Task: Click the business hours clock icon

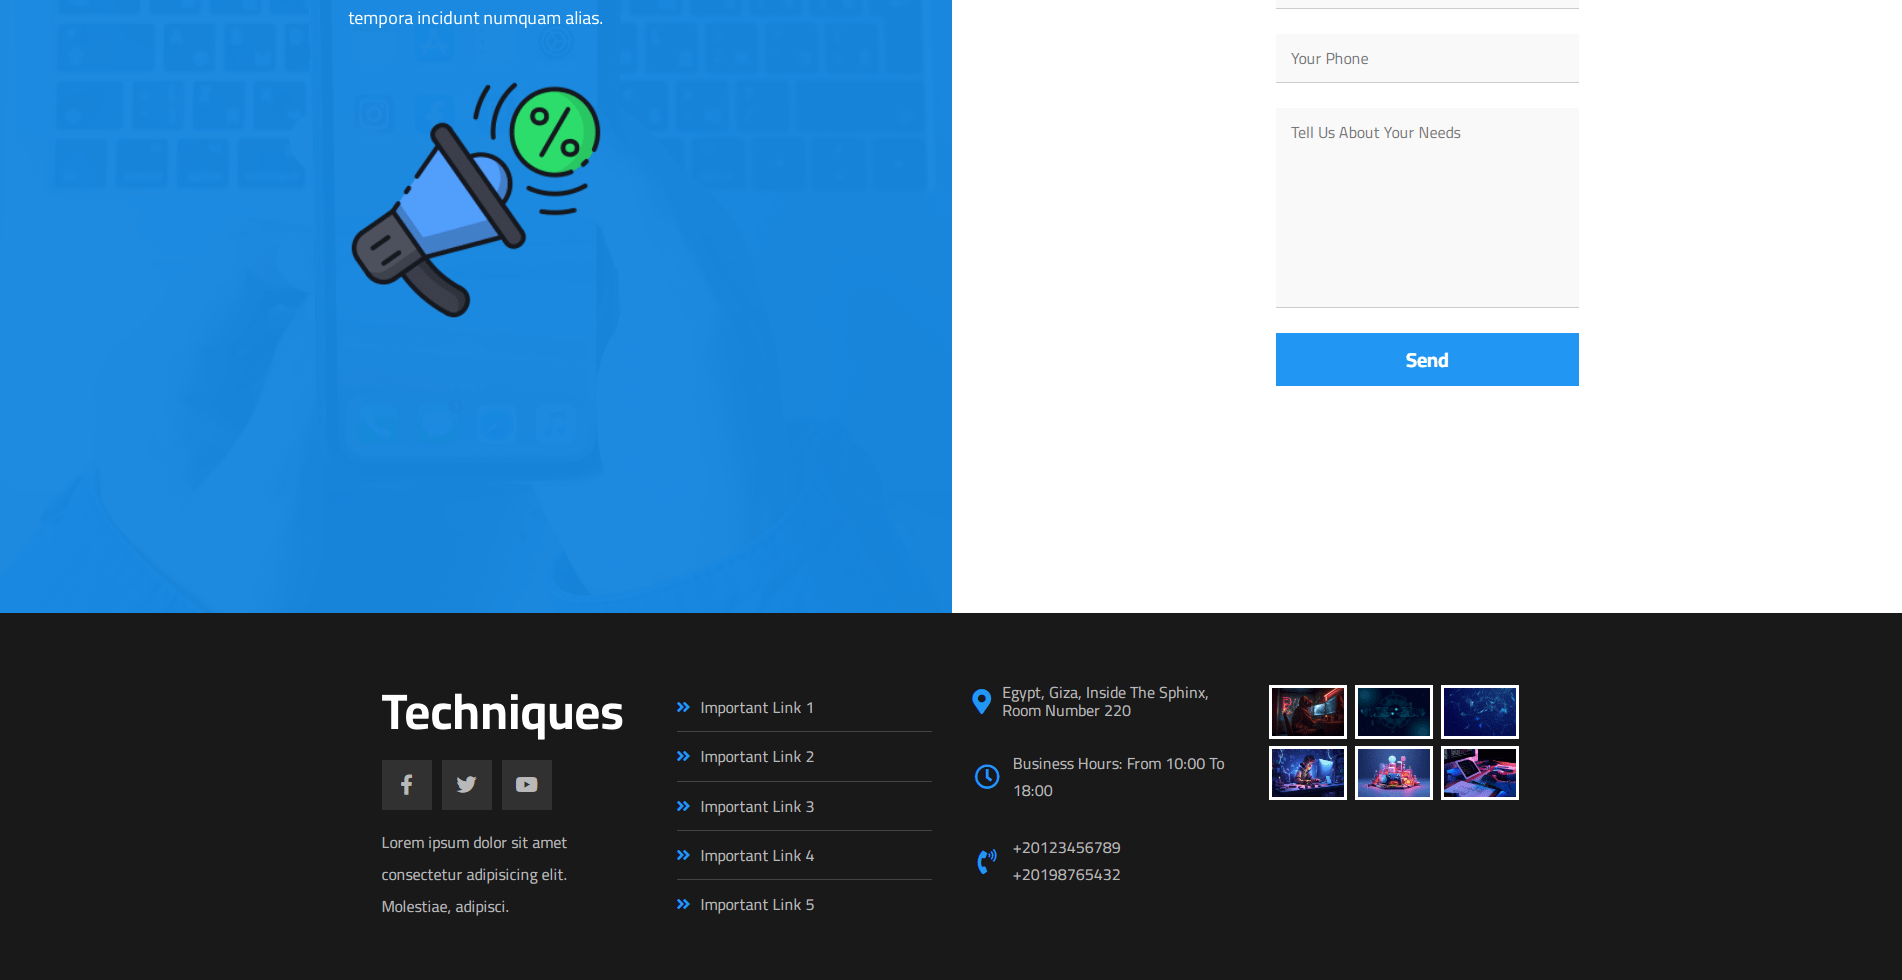Action: click(x=987, y=777)
